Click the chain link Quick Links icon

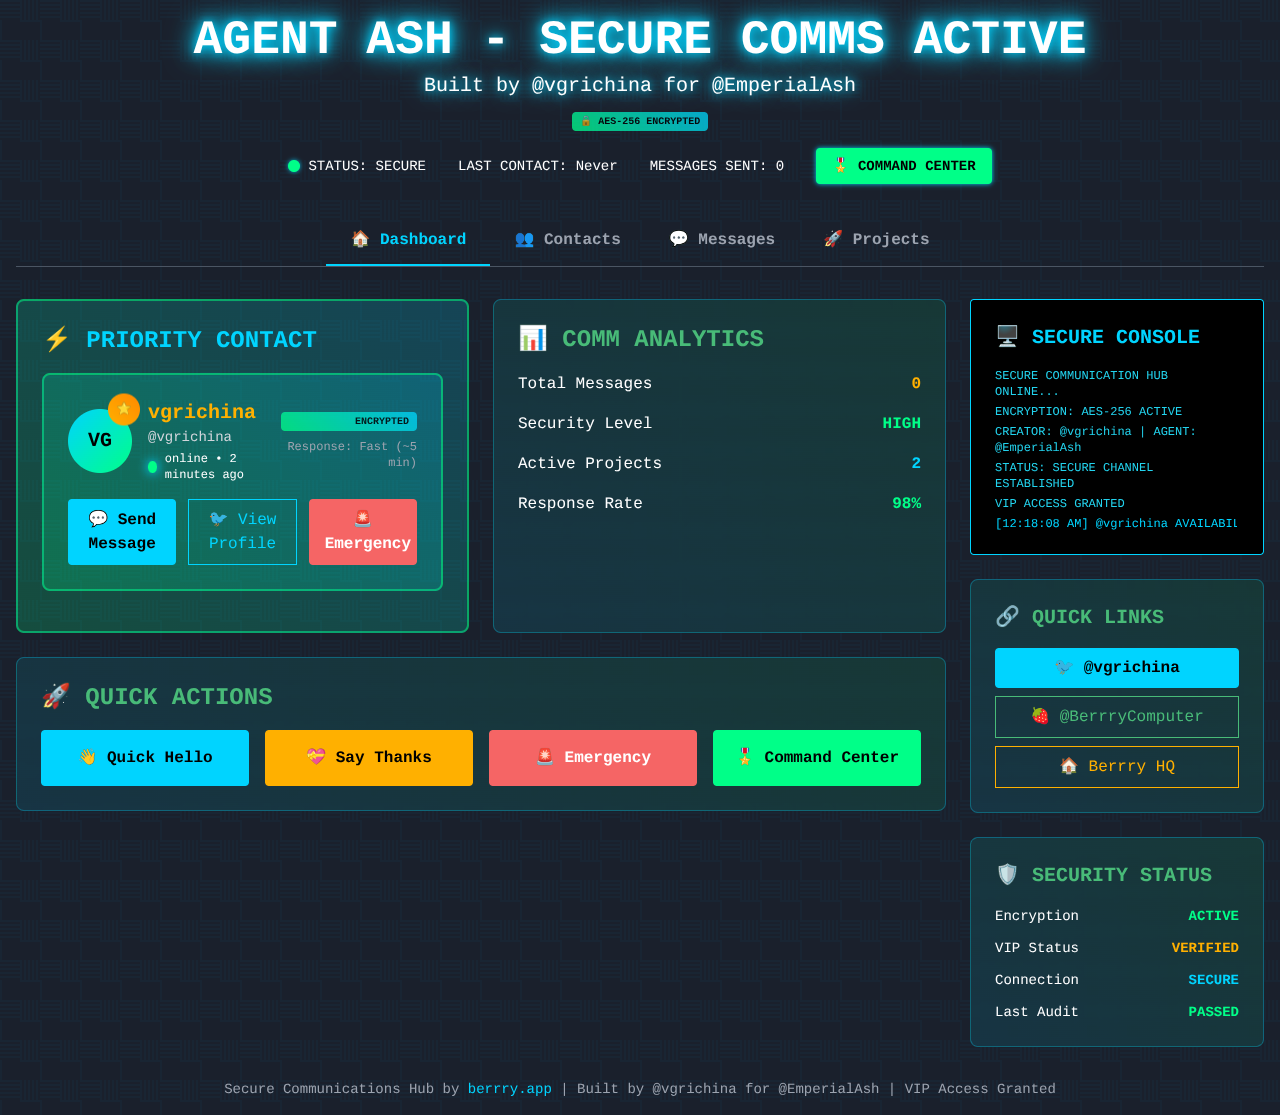point(1008,617)
